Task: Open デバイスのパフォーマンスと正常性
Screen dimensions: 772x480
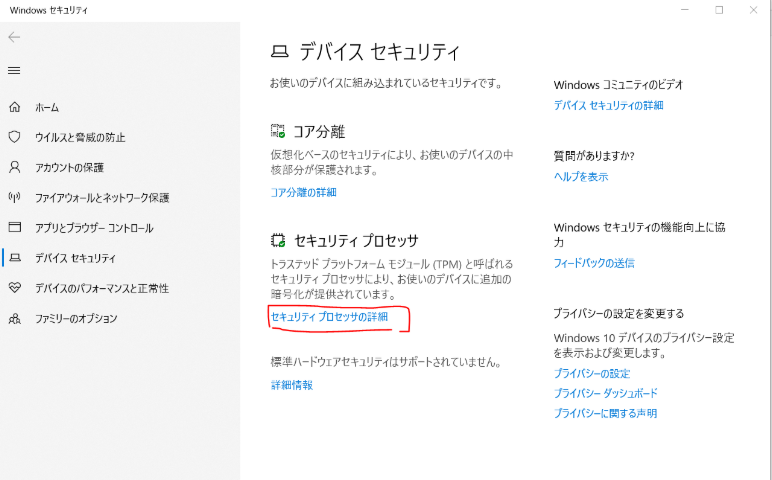Action: 102,288
